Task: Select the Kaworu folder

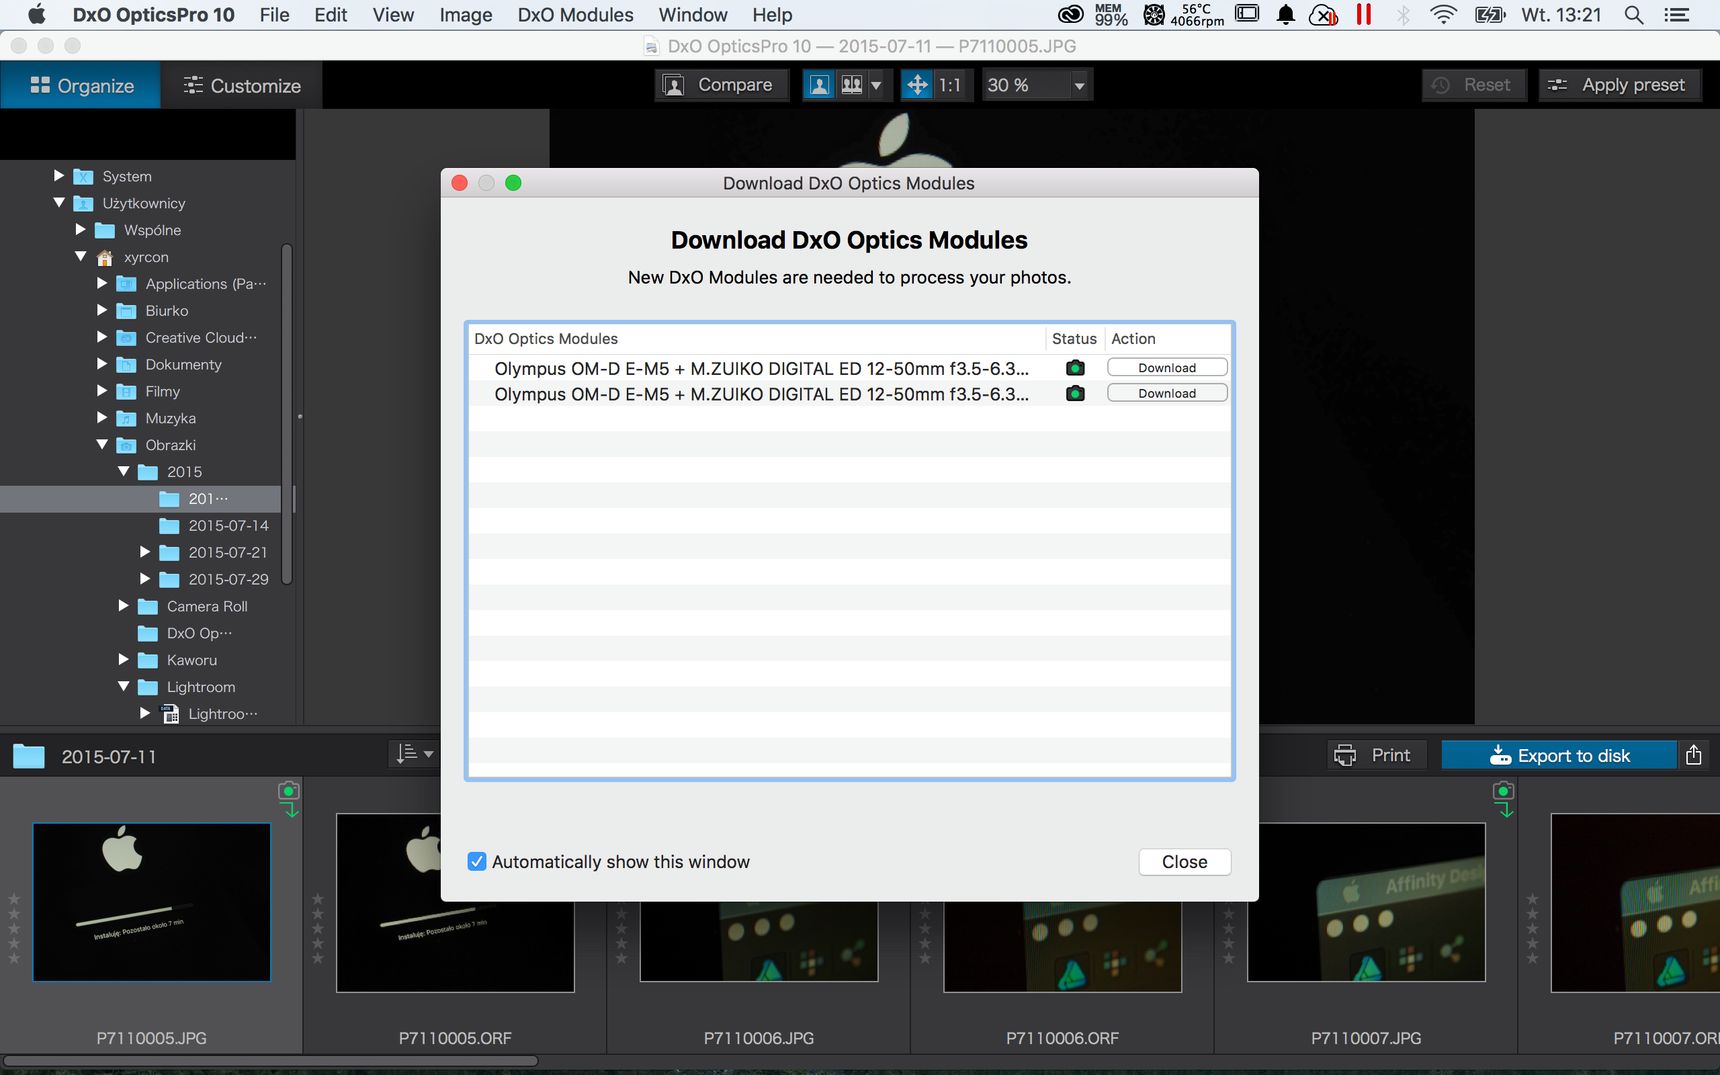Action: [x=192, y=660]
